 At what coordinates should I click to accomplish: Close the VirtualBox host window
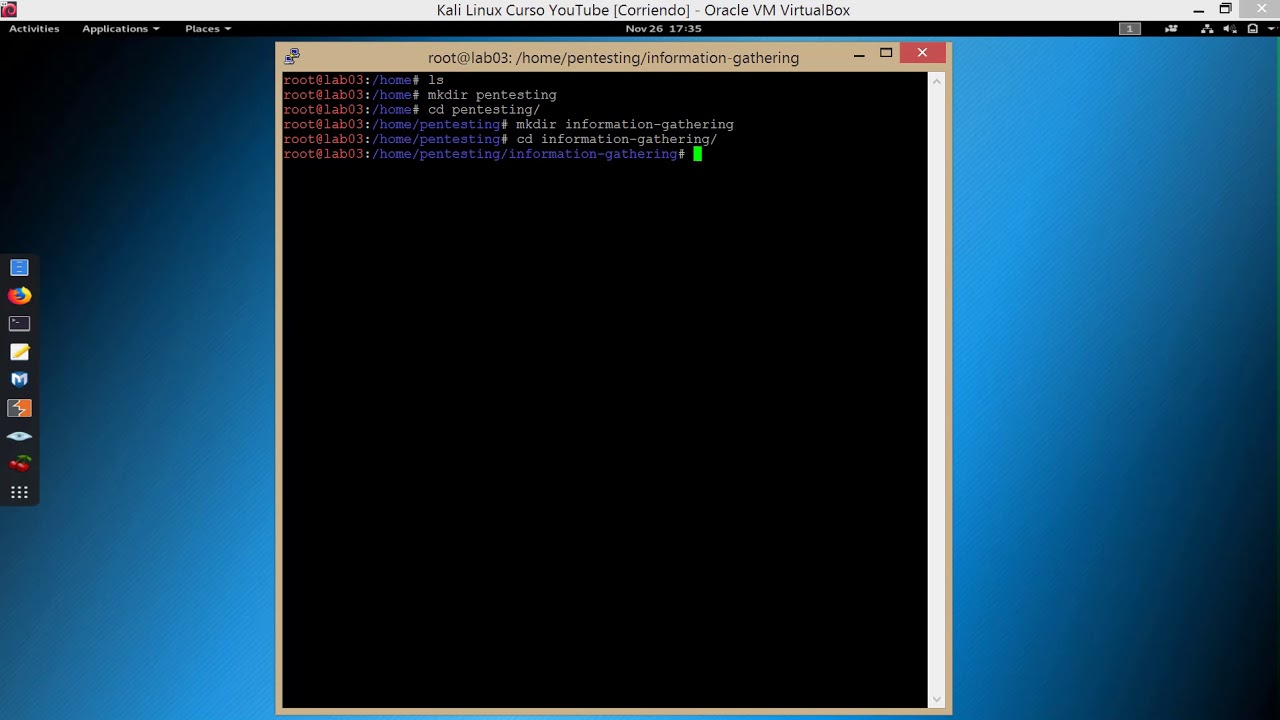click(1259, 9)
